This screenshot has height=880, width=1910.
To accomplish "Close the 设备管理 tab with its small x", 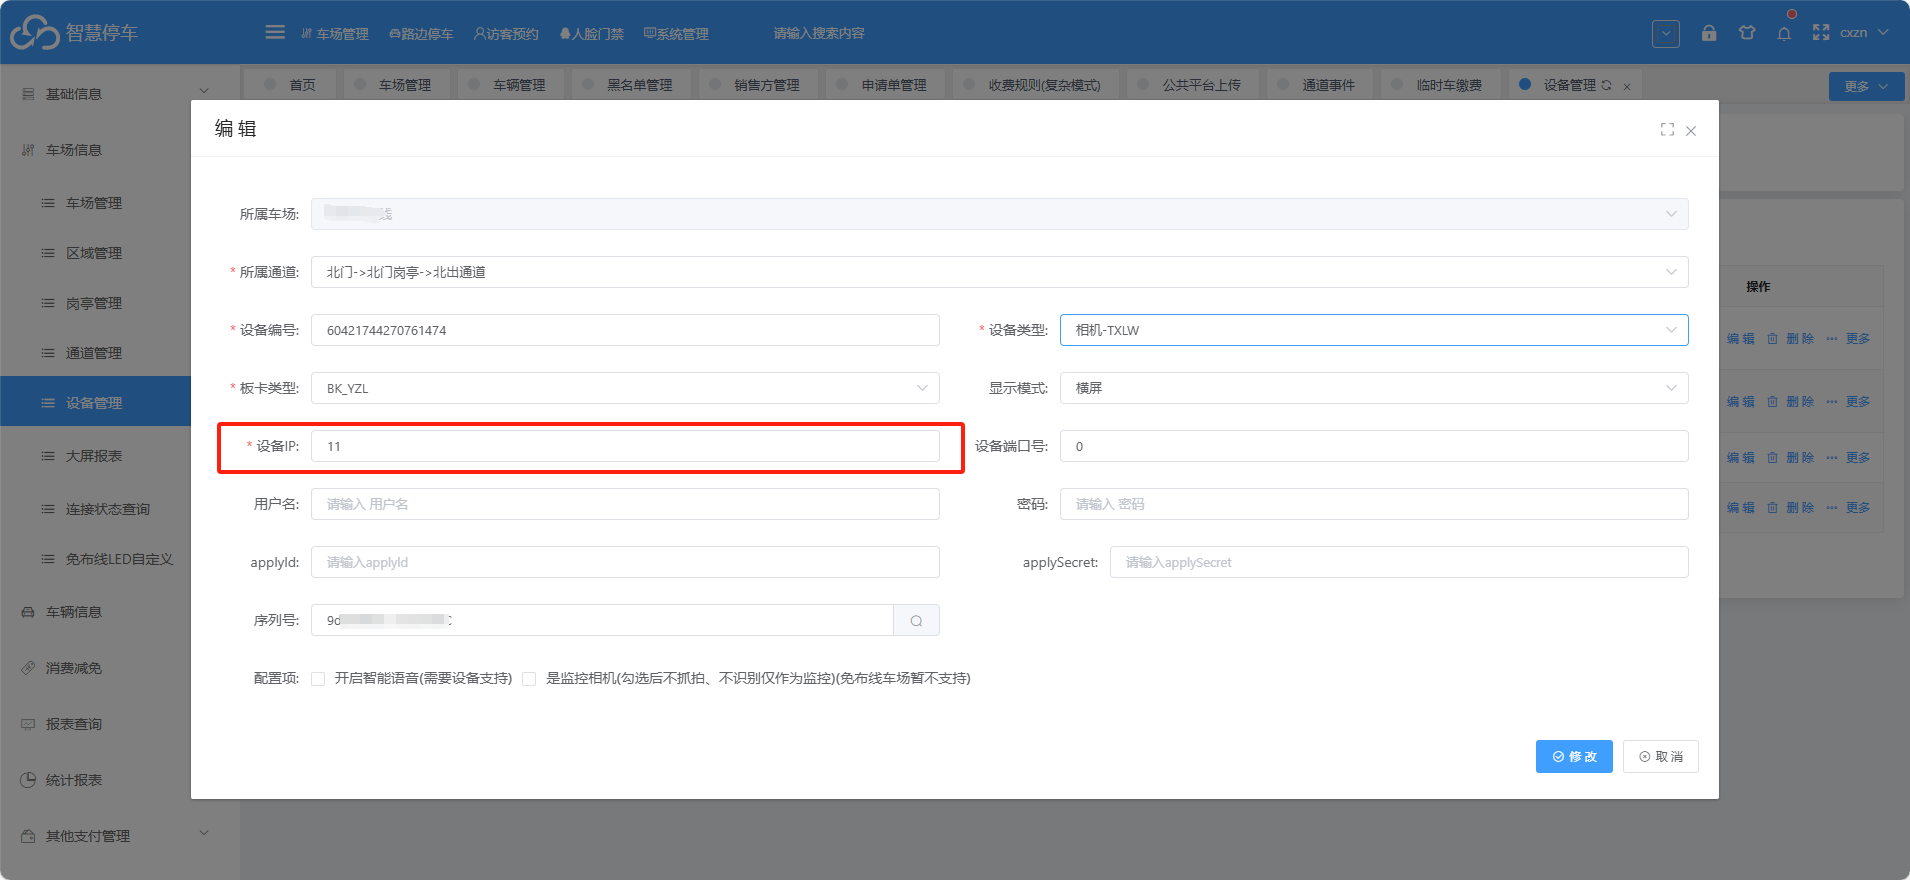I will pyautogui.click(x=1627, y=87).
